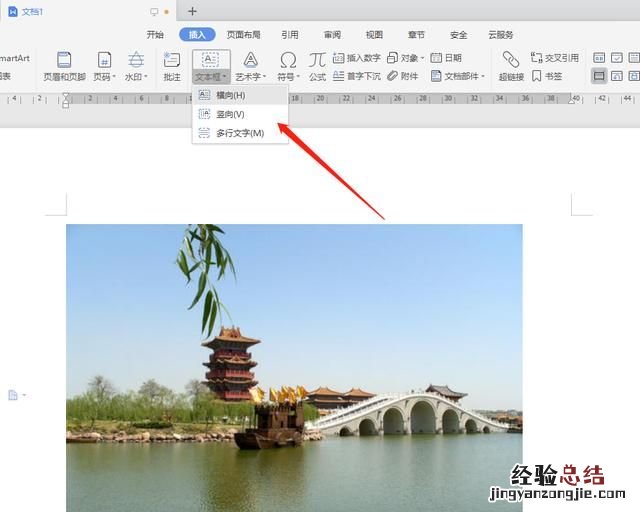Click the floating page icon at the left margin
The height and width of the screenshot is (512, 640).
tap(13, 395)
